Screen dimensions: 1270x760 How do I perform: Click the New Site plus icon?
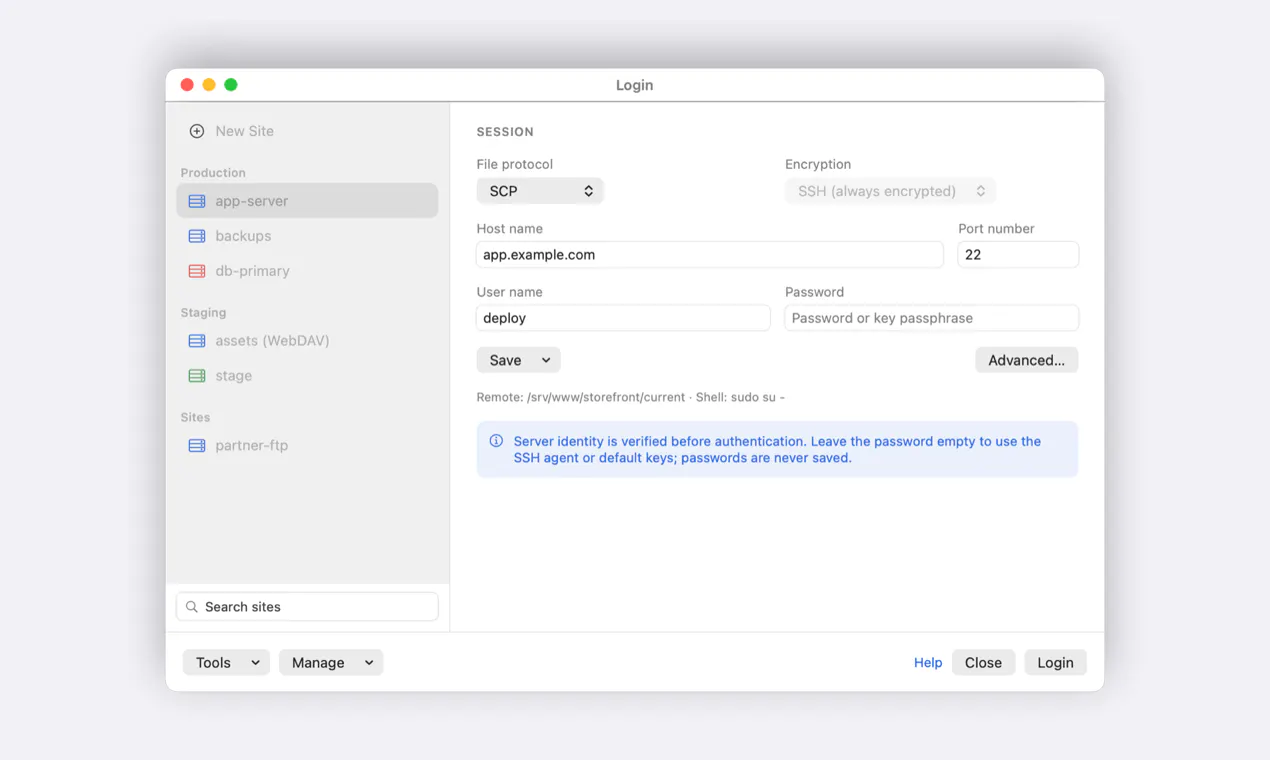pyautogui.click(x=197, y=131)
